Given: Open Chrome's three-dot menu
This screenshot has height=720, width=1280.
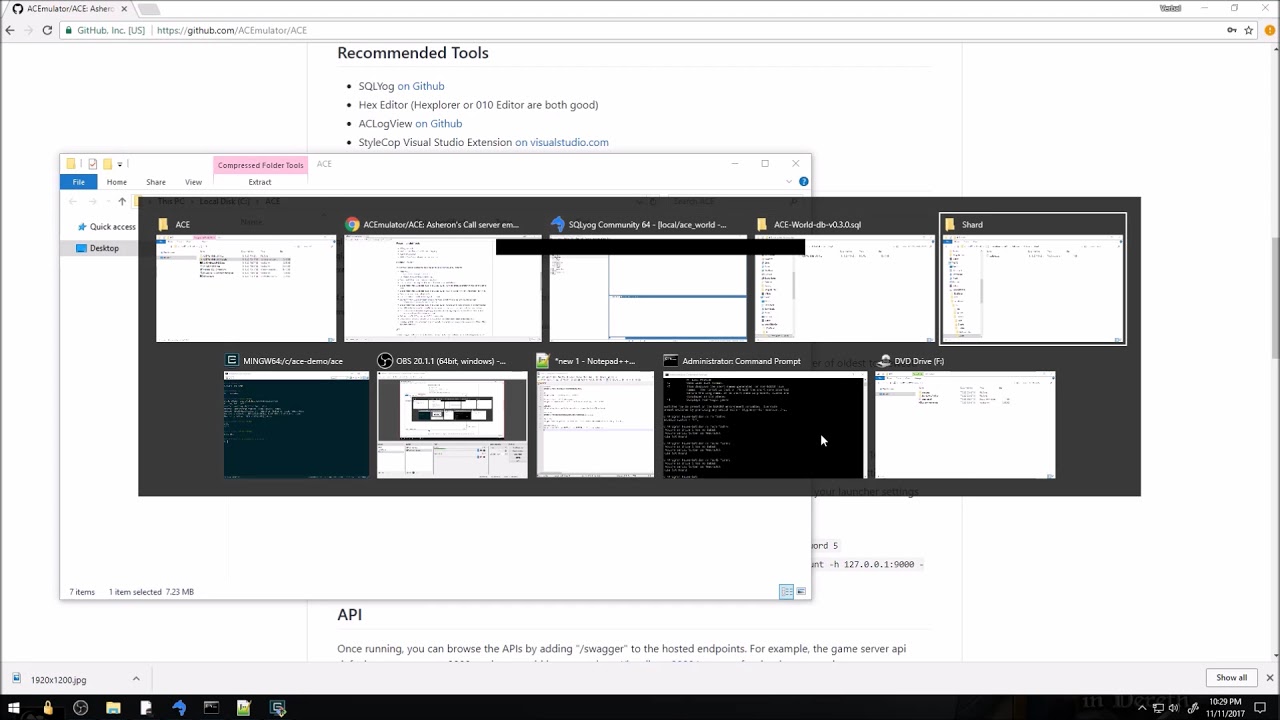Looking at the screenshot, I should click(1268, 30).
